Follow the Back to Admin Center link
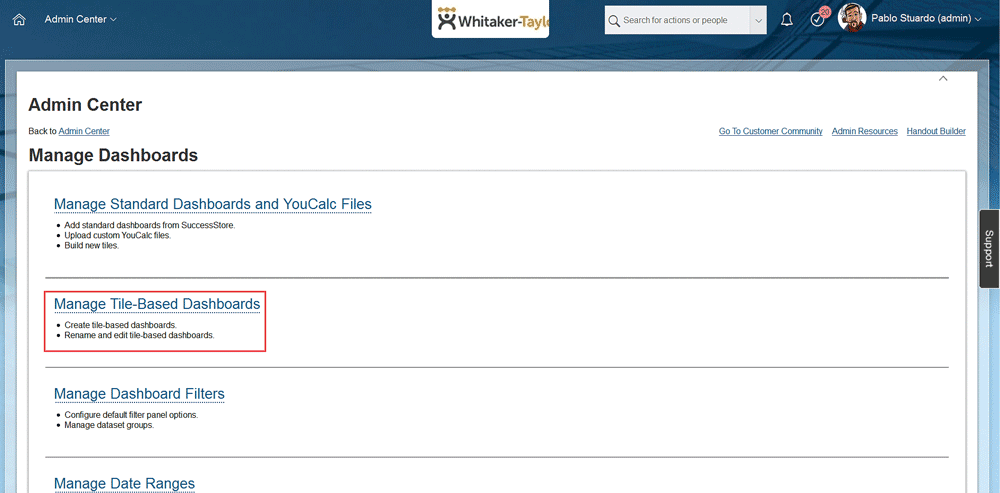Viewport: 1000px width, 493px height. coord(84,131)
